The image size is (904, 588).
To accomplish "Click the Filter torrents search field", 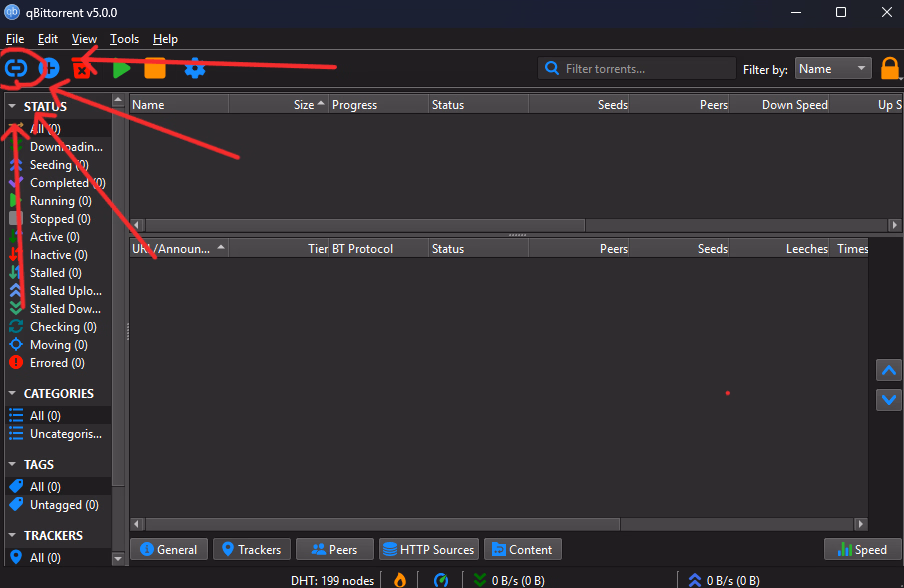I will tap(640, 69).
